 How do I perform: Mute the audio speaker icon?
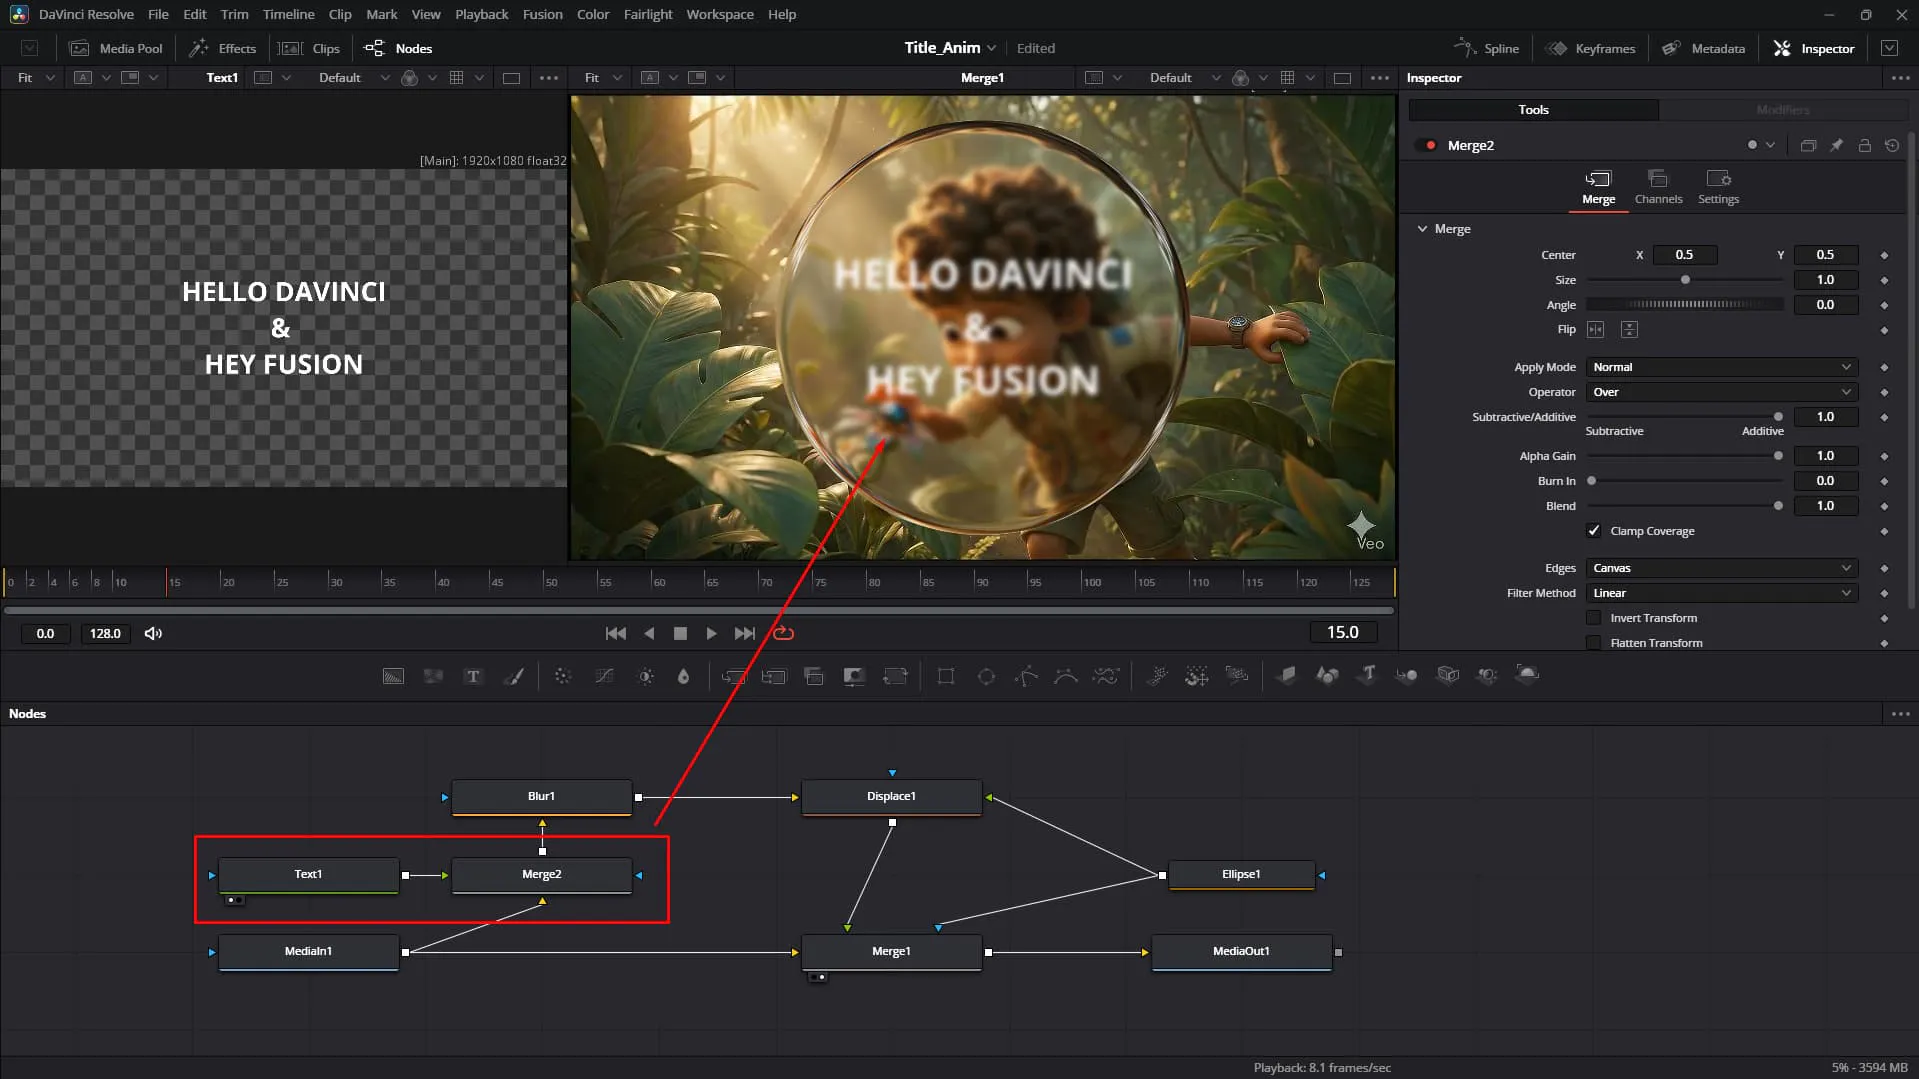click(153, 633)
